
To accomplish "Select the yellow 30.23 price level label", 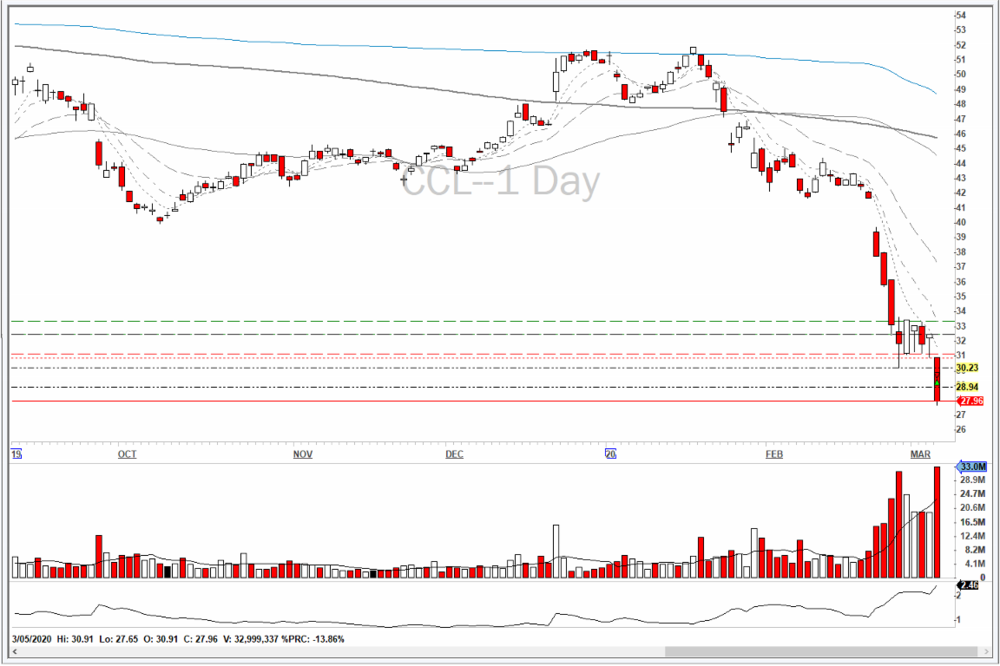I will pos(966,368).
